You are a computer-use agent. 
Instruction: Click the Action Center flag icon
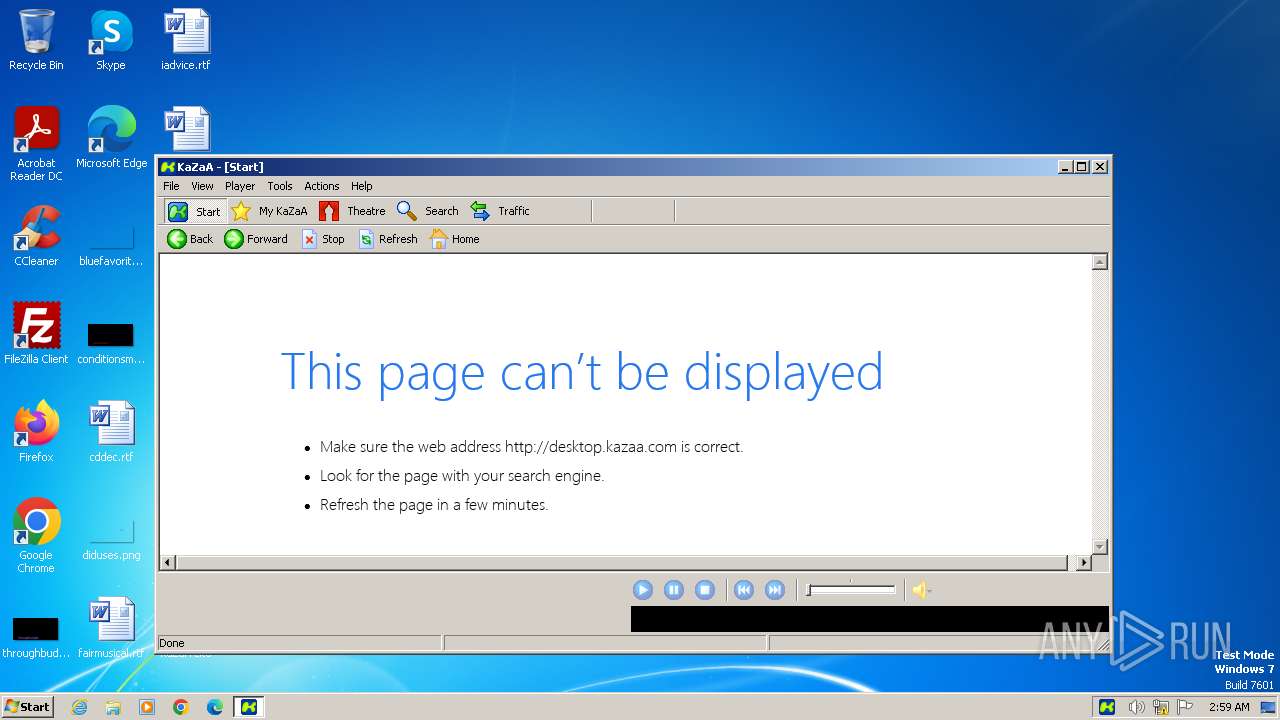pos(1186,707)
